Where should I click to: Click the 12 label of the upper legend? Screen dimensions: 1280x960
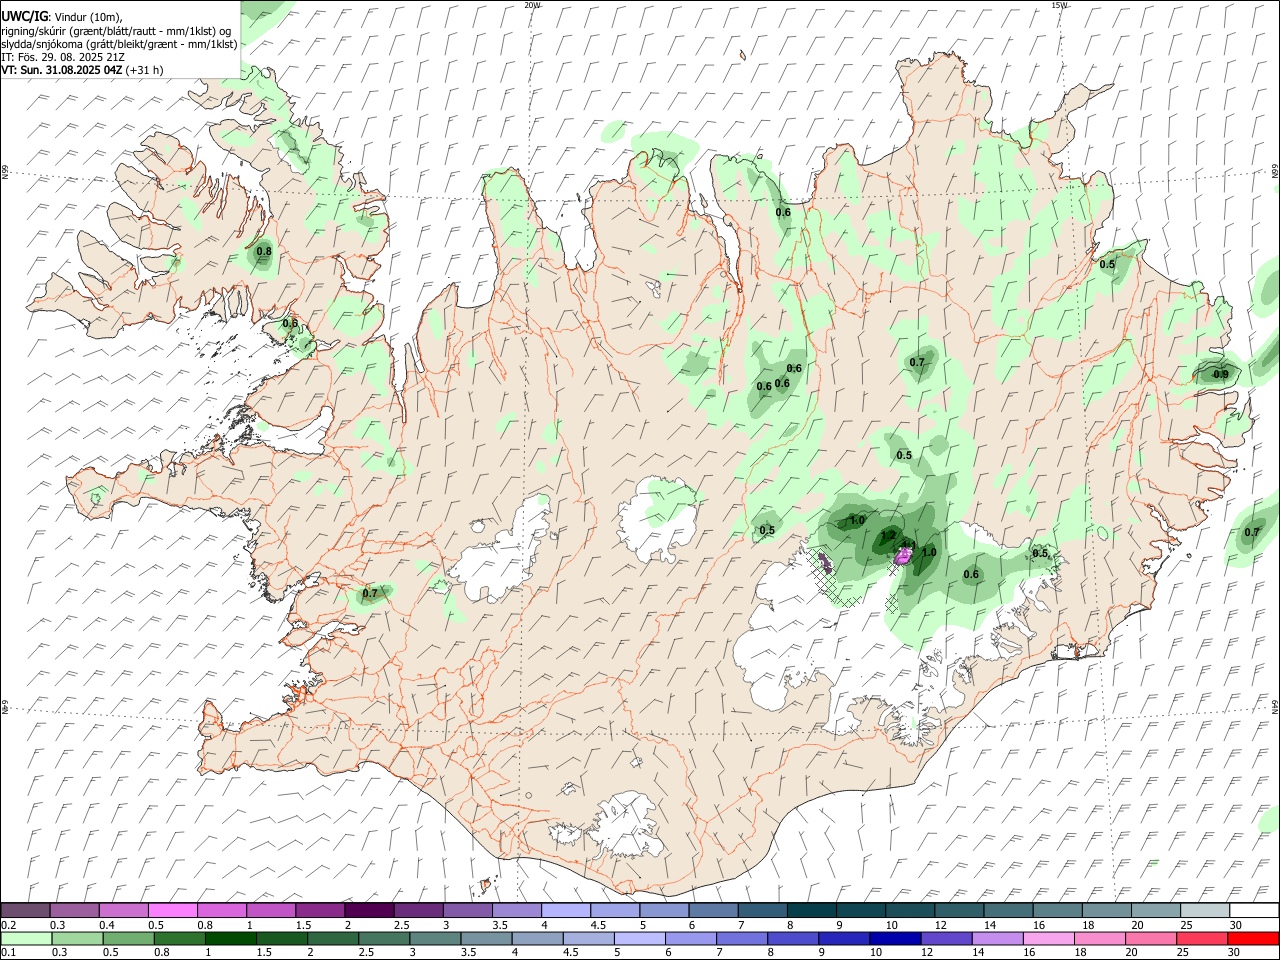point(940,924)
